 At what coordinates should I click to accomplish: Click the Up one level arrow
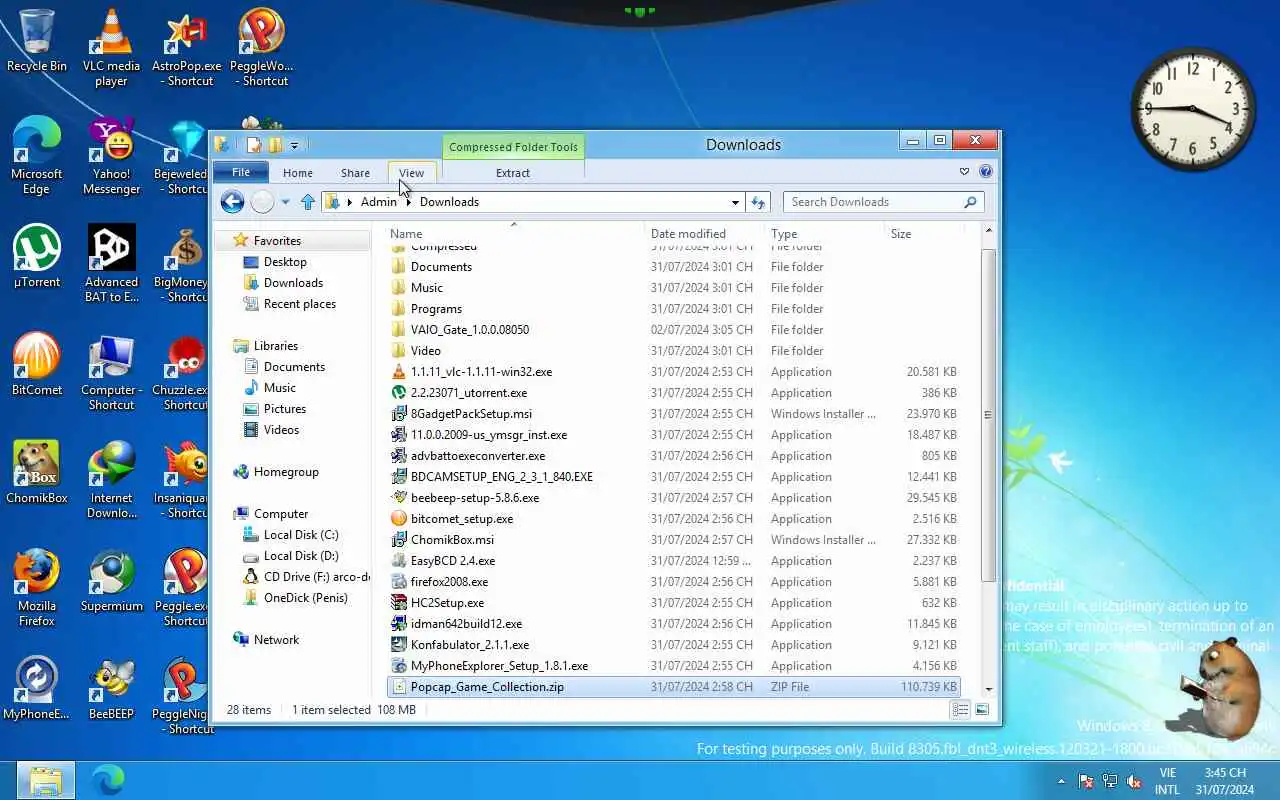(308, 202)
